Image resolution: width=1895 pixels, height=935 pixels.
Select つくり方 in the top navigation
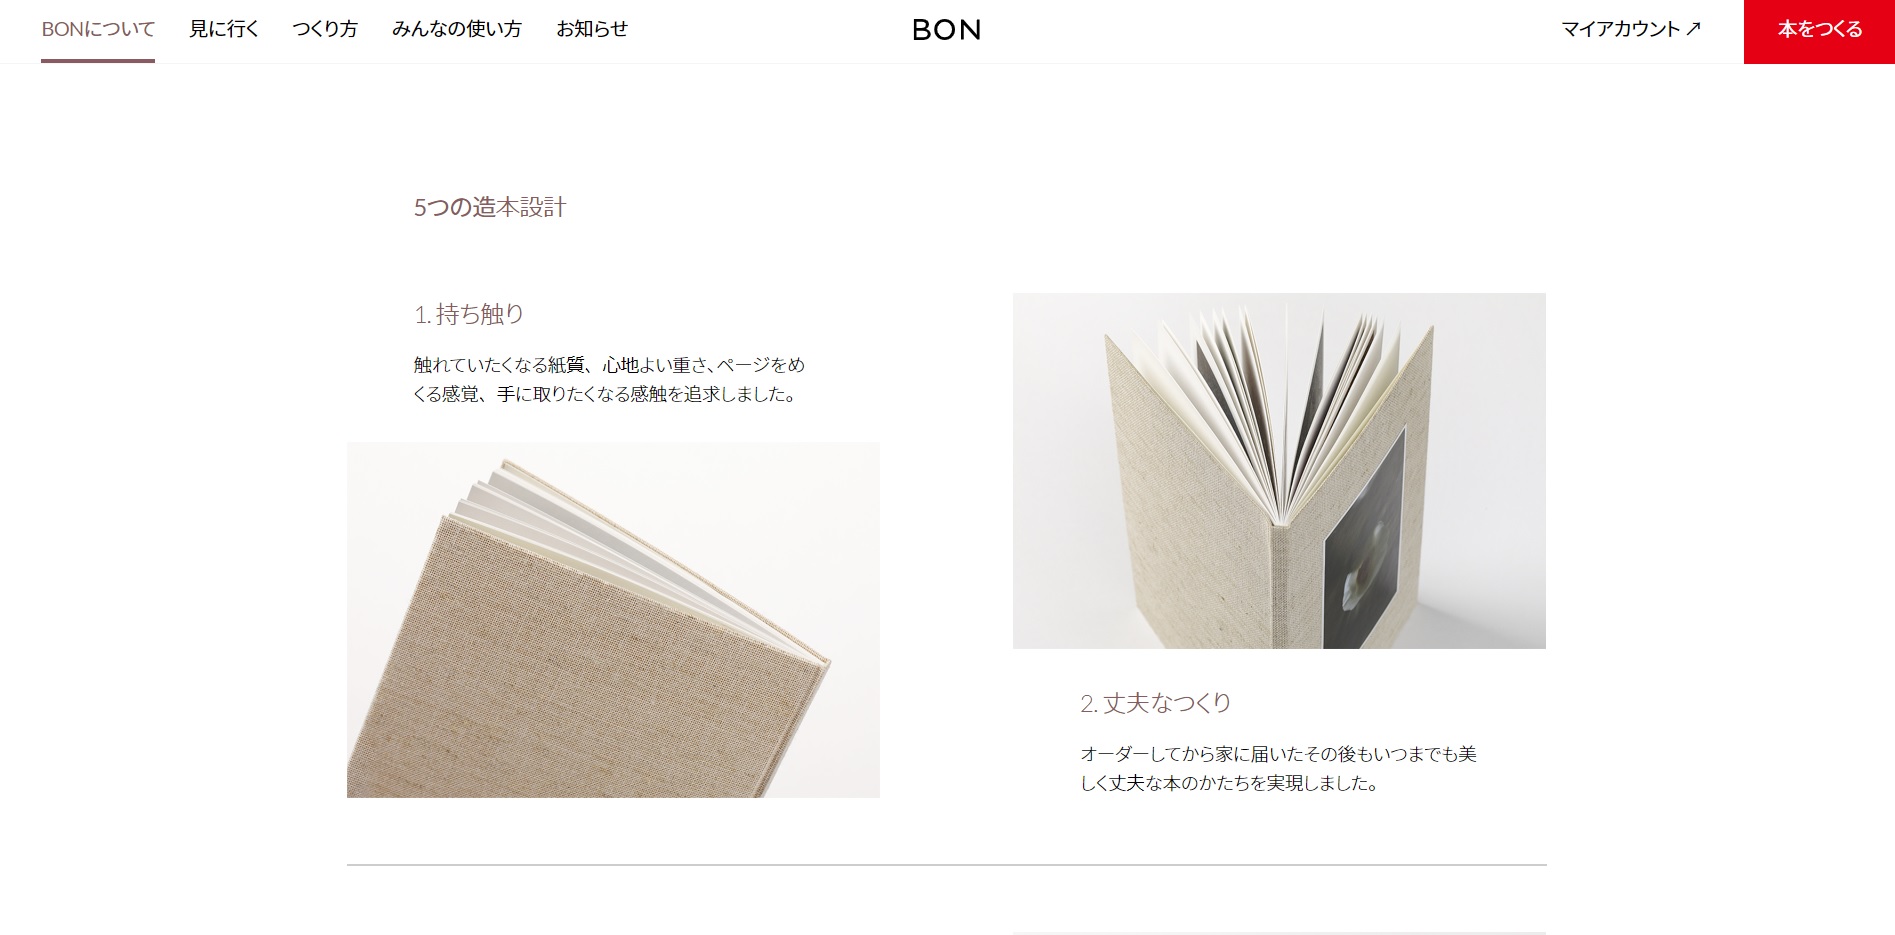pos(325,30)
